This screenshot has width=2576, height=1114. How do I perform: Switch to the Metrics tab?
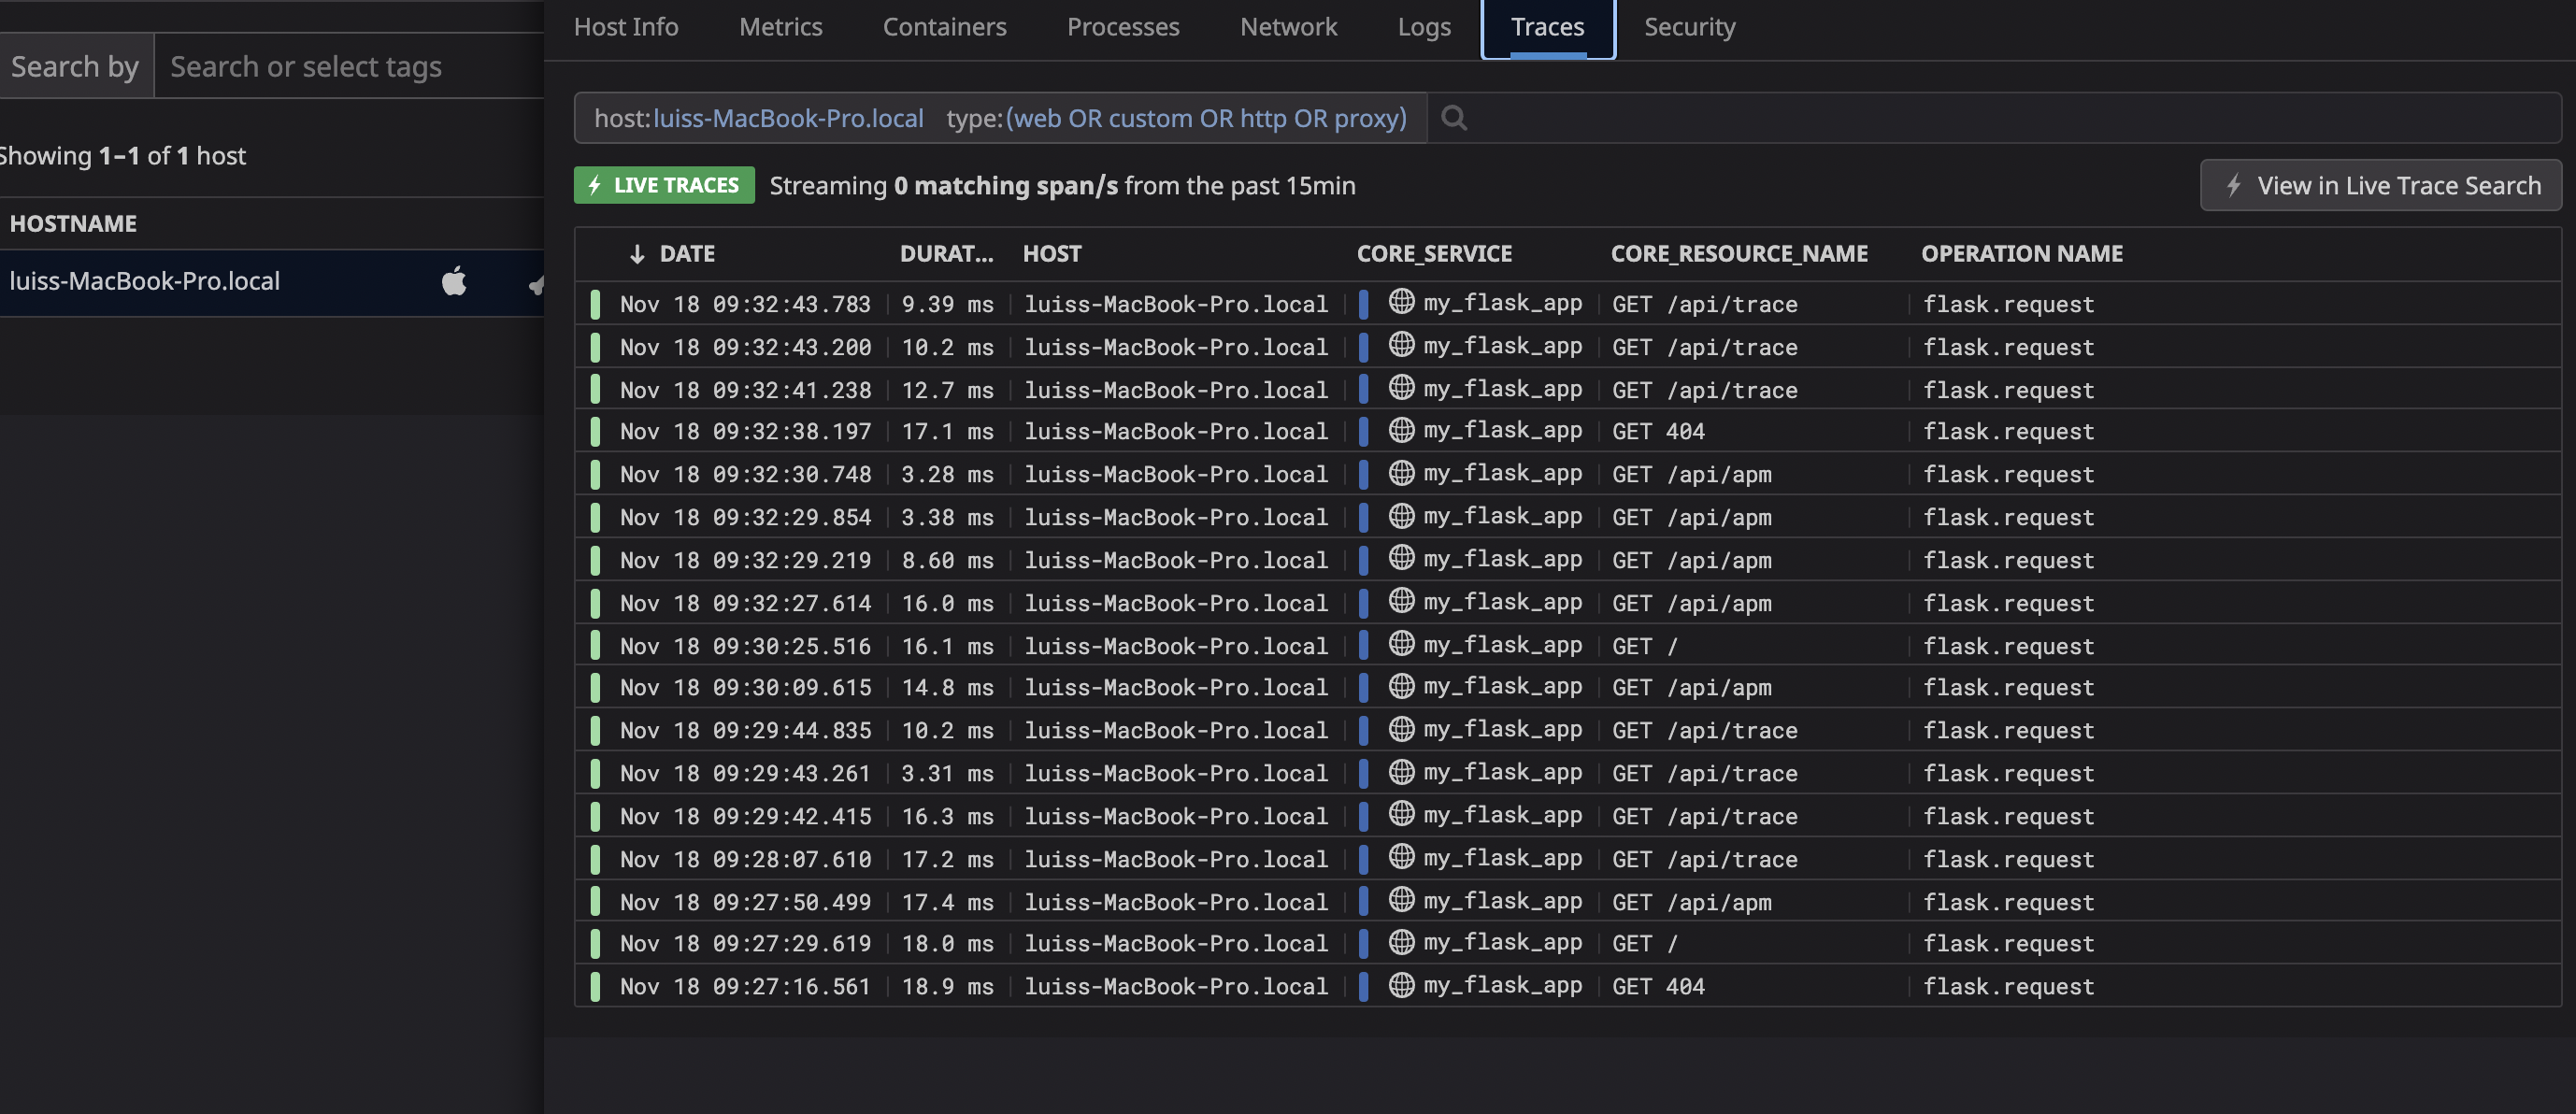coord(780,27)
